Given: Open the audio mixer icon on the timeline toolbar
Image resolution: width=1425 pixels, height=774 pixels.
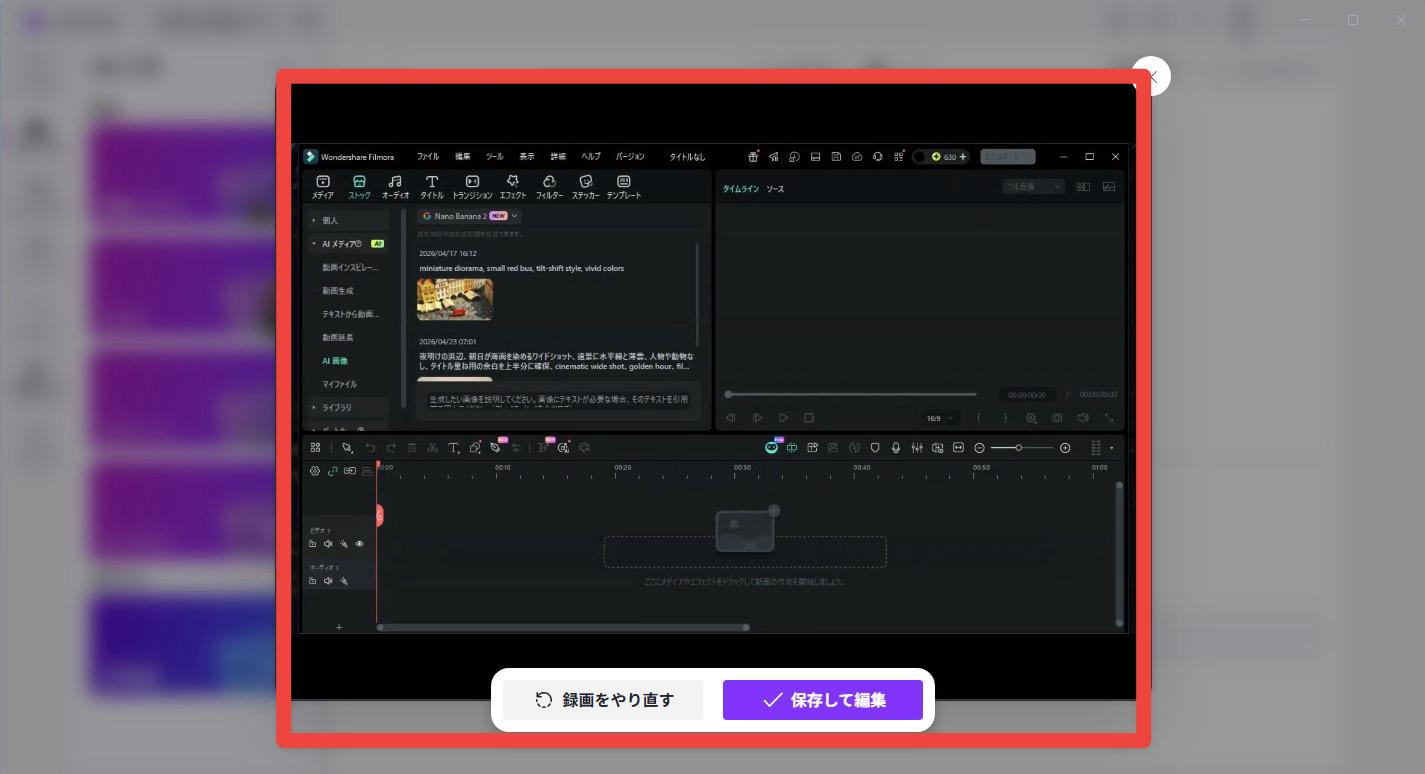Looking at the screenshot, I should click(x=917, y=448).
